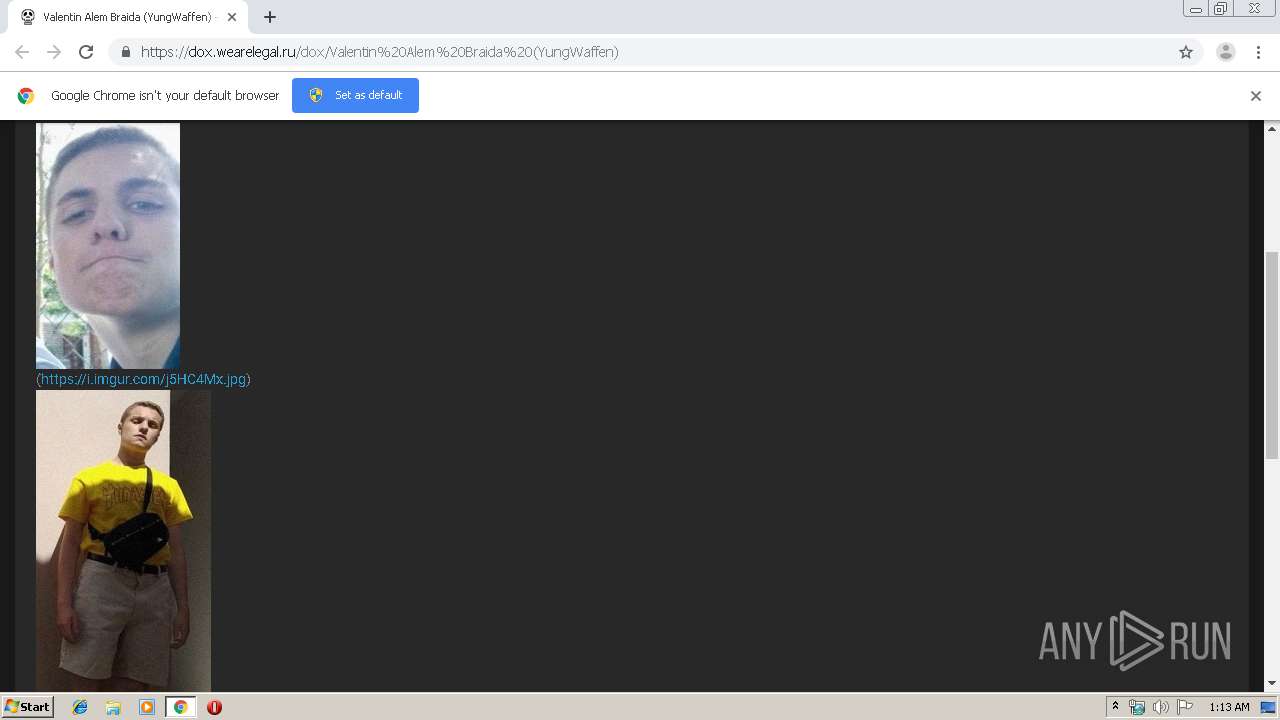Click Chrome icon in taskbar

(180, 707)
